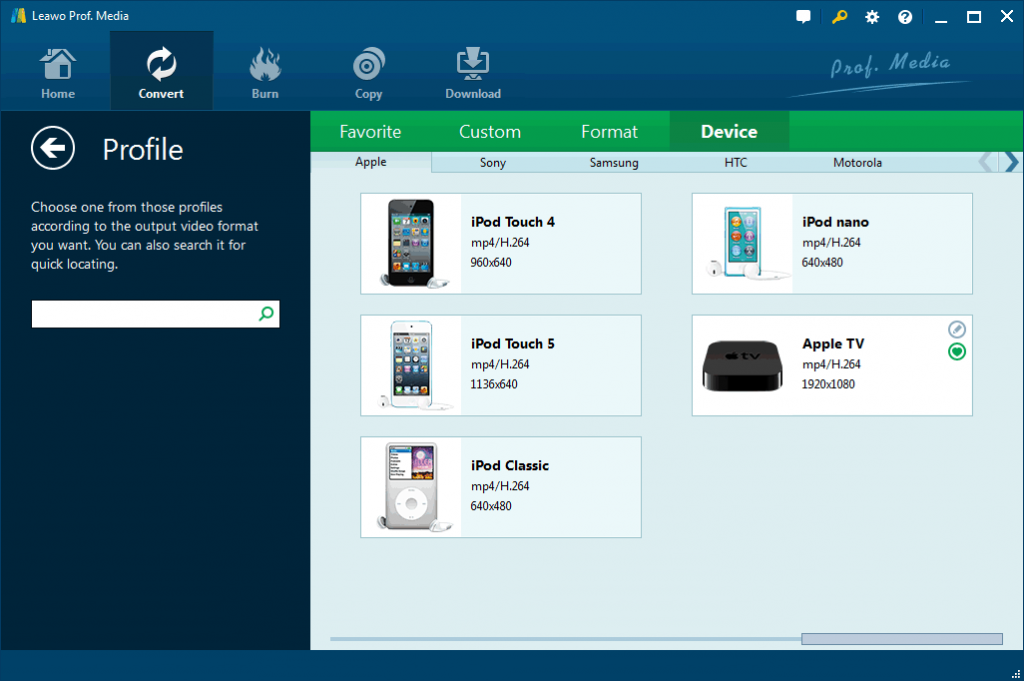Image resolution: width=1024 pixels, height=681 pixels.
Task: Toggle the Apple TV favorite heart
Action: 957,351
